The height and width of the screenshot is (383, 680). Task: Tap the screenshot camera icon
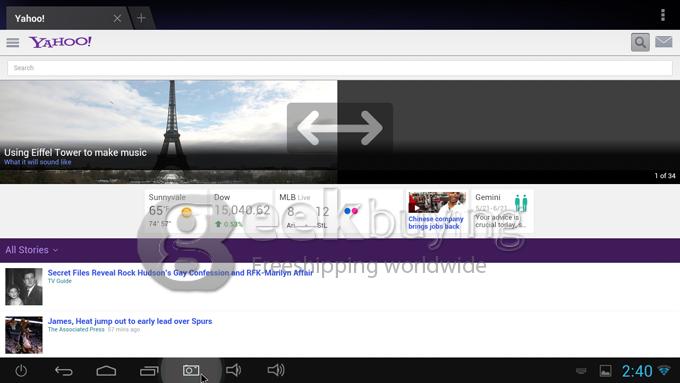[191, 370]
